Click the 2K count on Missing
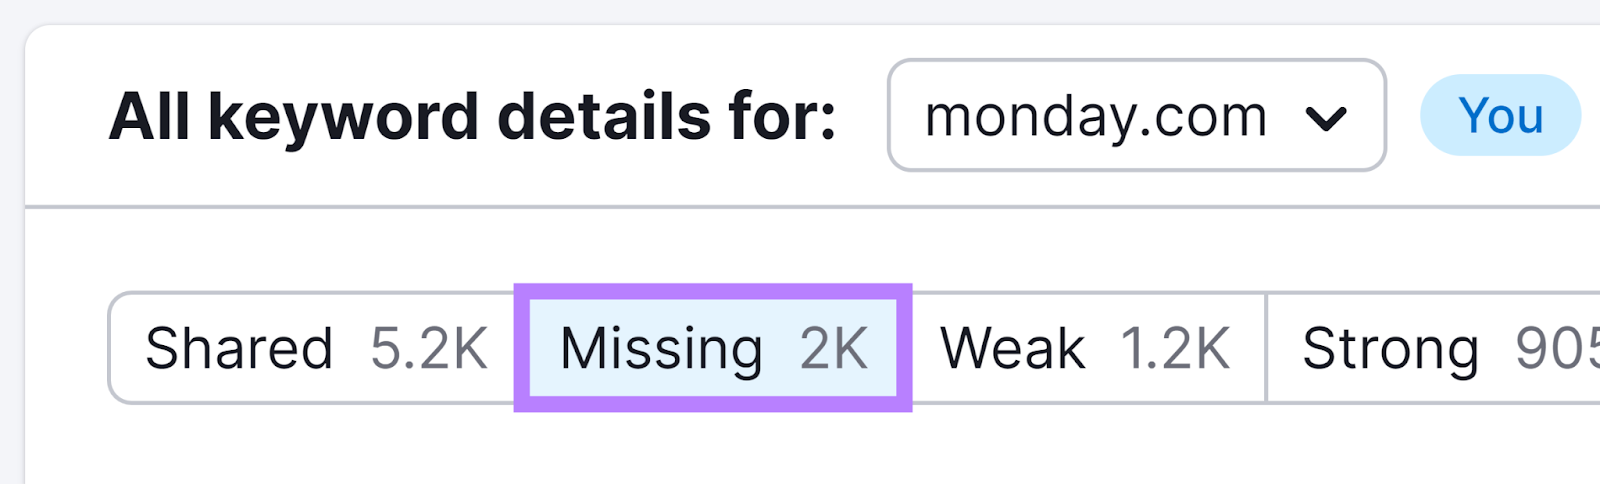The image size is (1600, 484). tap(834, 348)
